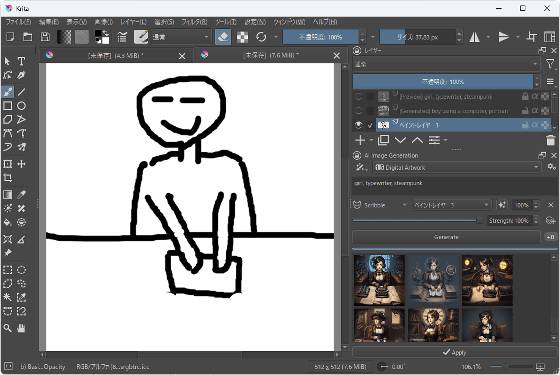
Task: Select the shape select arrow tool
Action: click(8, 61)
